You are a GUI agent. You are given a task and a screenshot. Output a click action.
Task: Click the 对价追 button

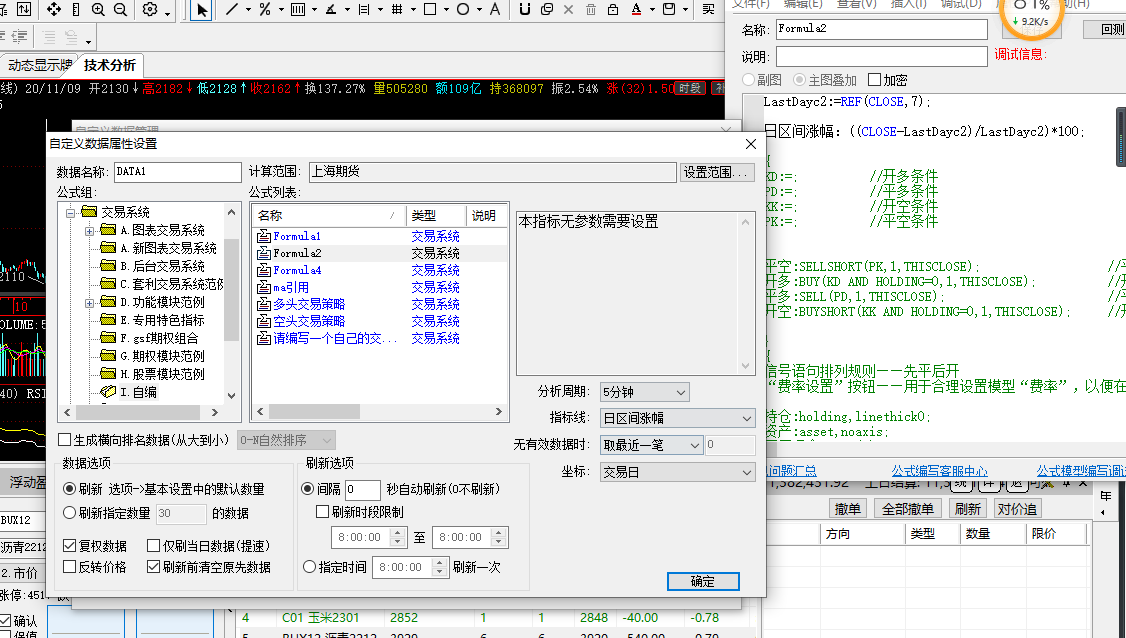(x=1017, y=509)
